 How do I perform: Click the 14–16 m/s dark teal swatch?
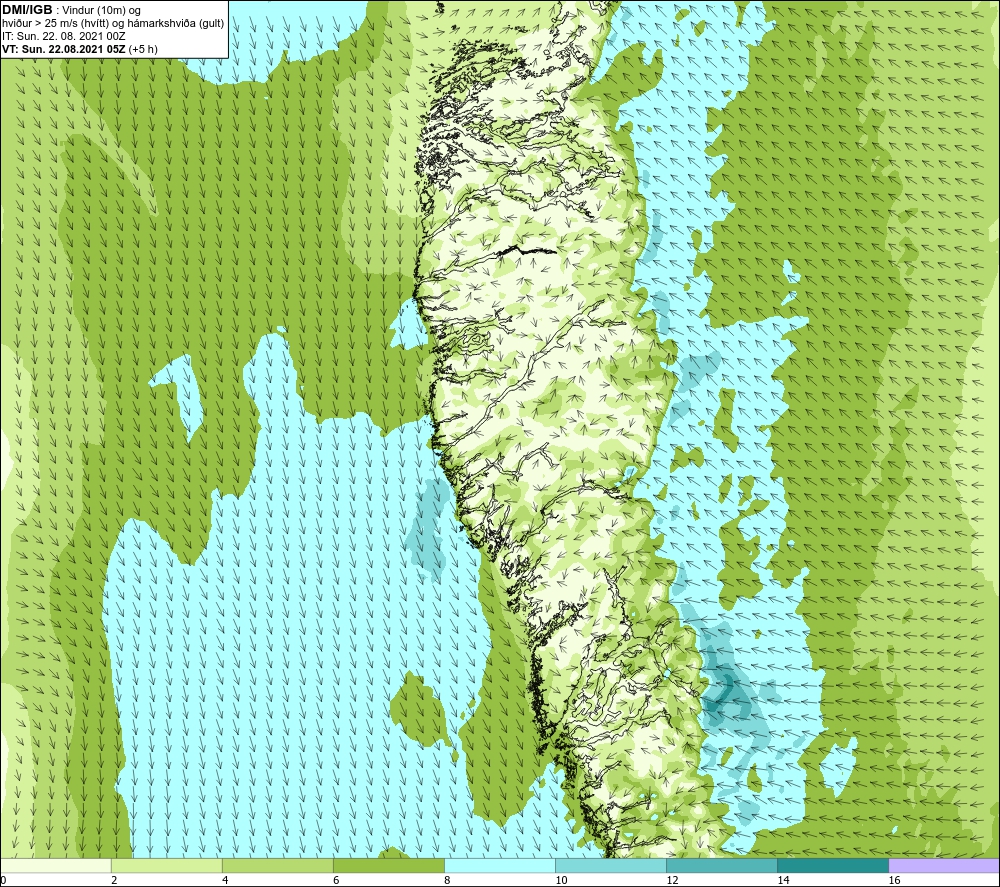pyautogui.click(x=833, y=865)
